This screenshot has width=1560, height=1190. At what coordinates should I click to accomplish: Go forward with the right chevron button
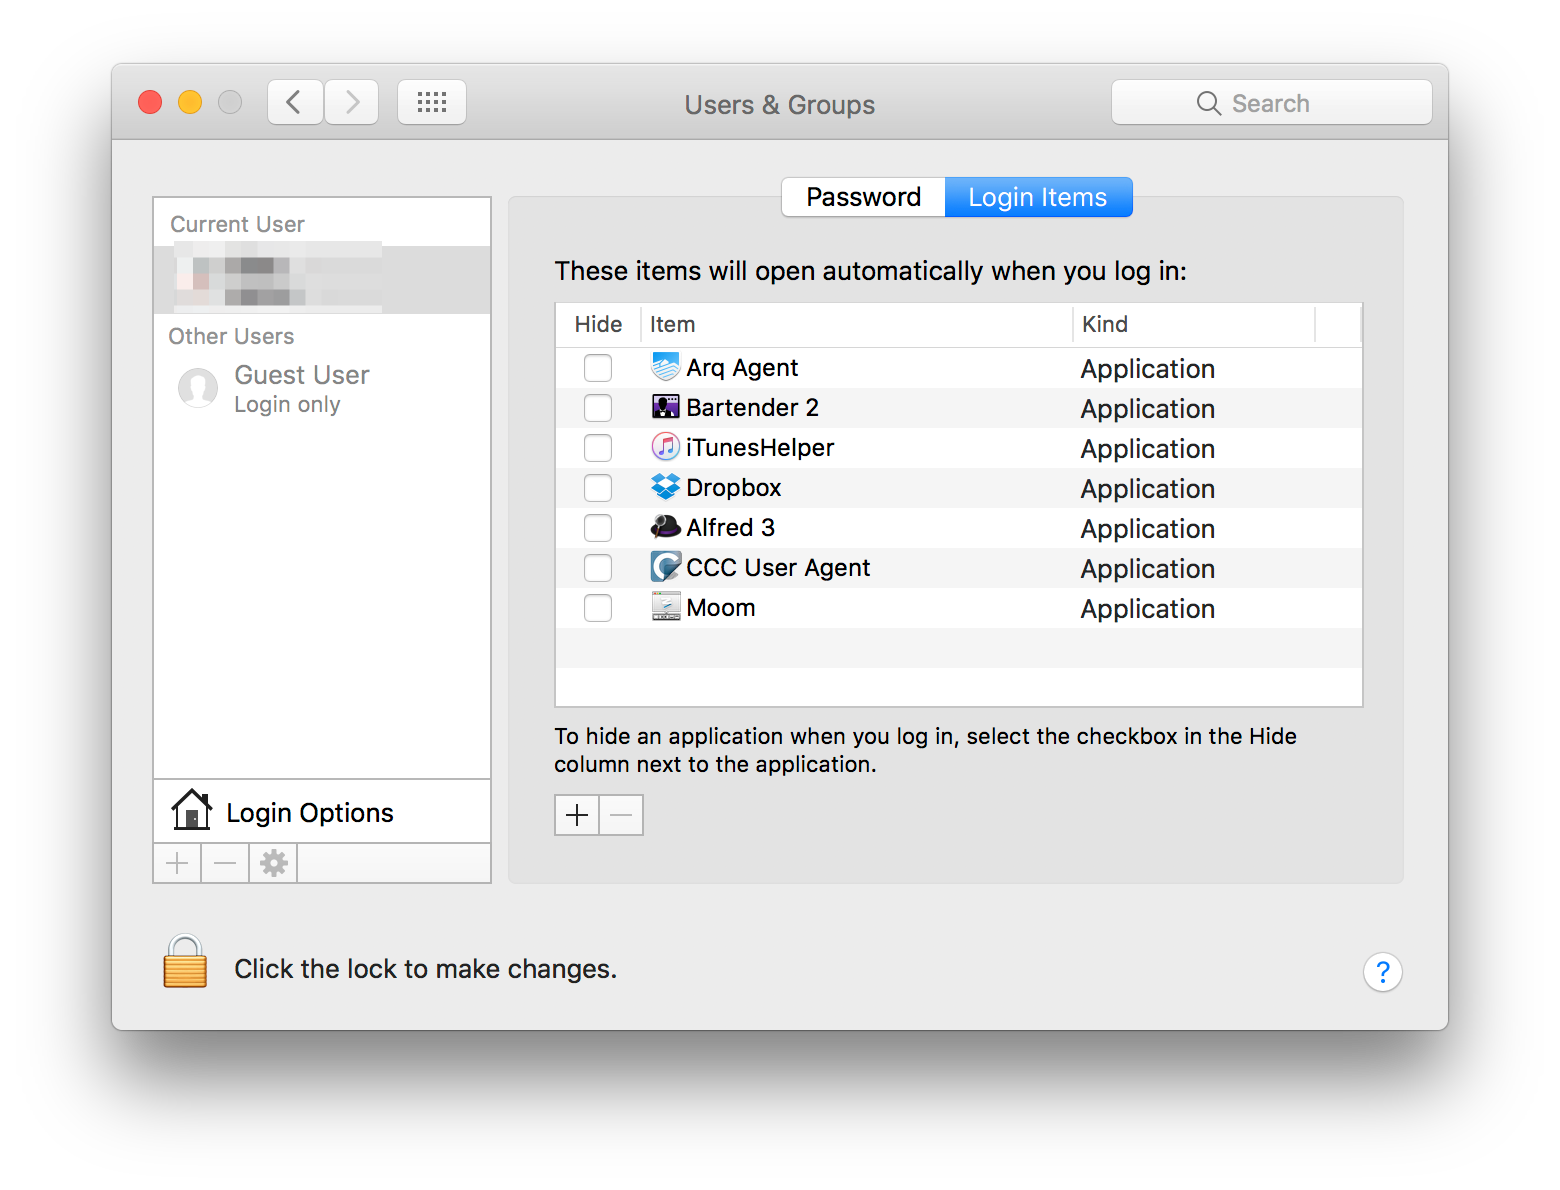click(351, 102)
